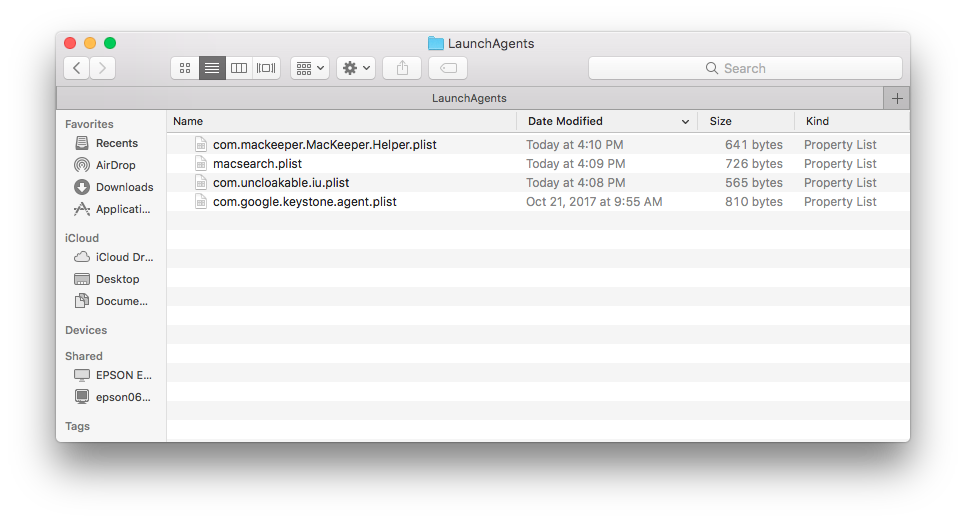Viewport: 966px width, 522px height.
Task: Switch to Cover Flow view
Action: tap(266, 68)
